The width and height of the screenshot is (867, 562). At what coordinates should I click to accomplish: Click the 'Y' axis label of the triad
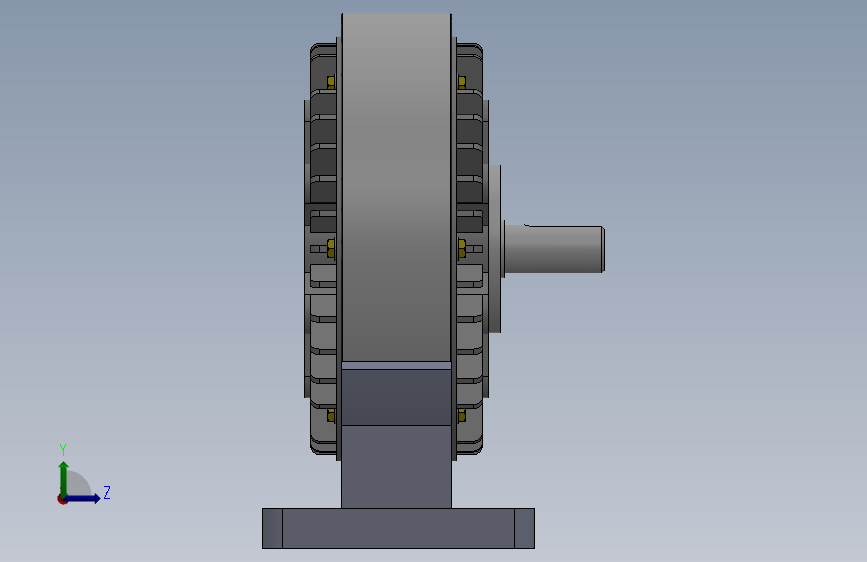click(63, 449)
